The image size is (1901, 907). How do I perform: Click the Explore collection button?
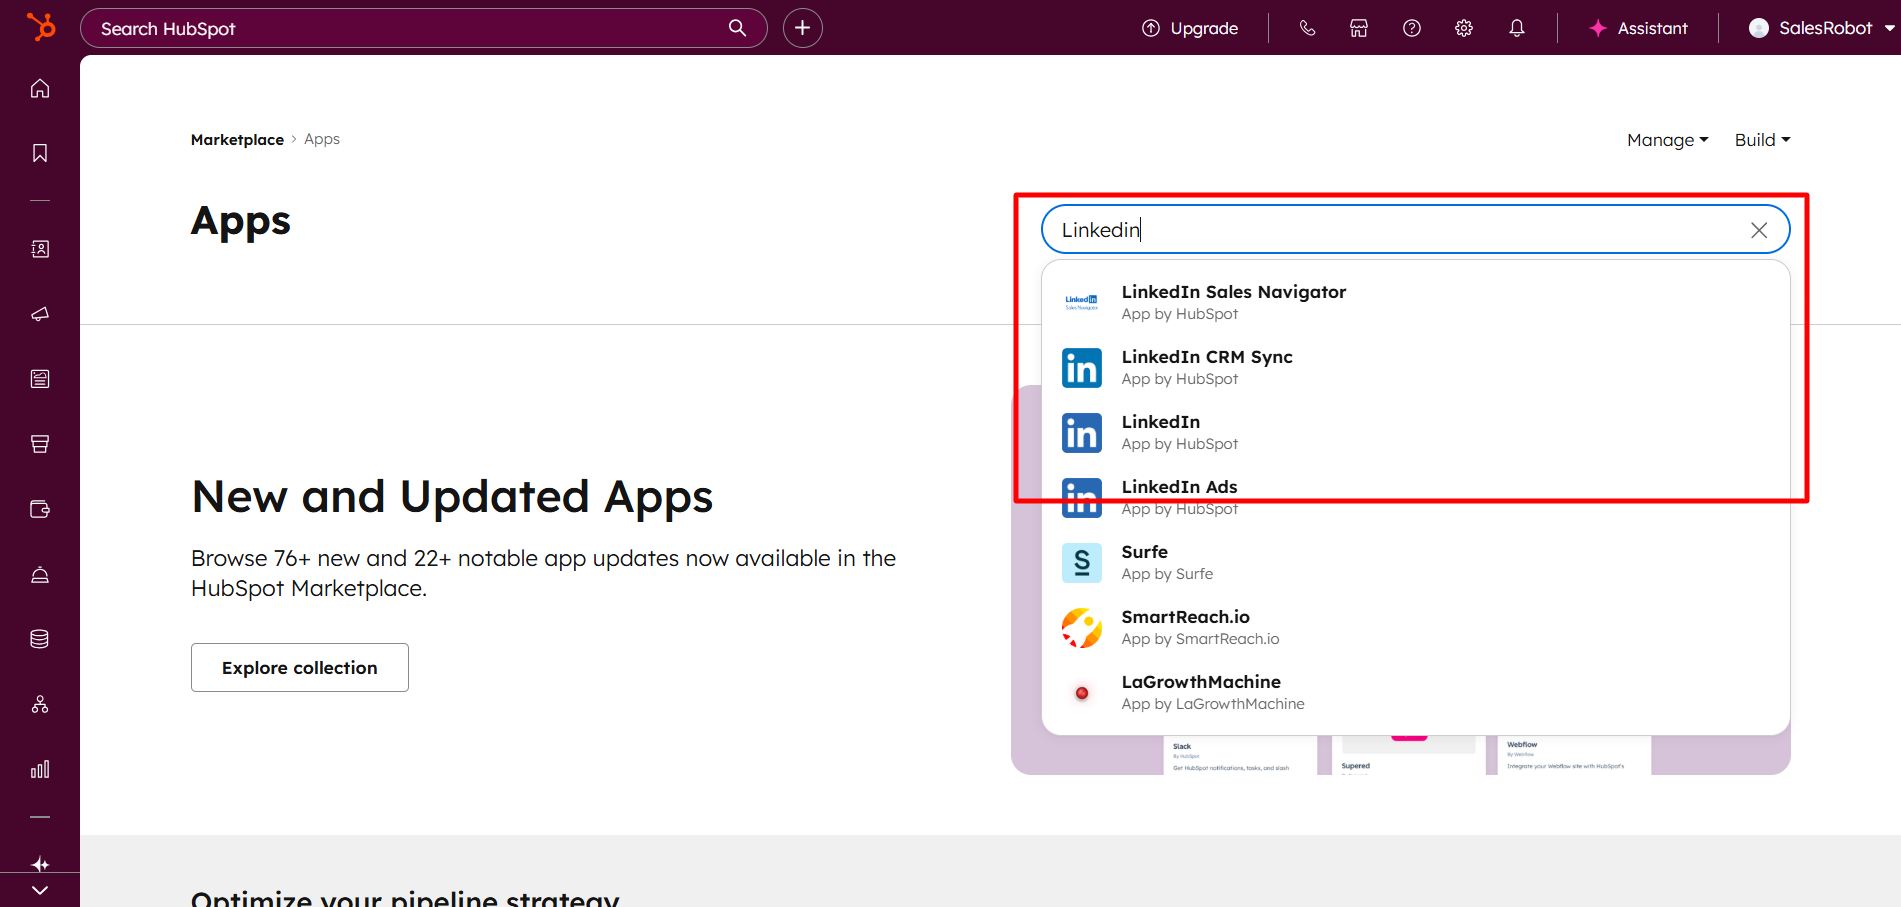[299, 667]
